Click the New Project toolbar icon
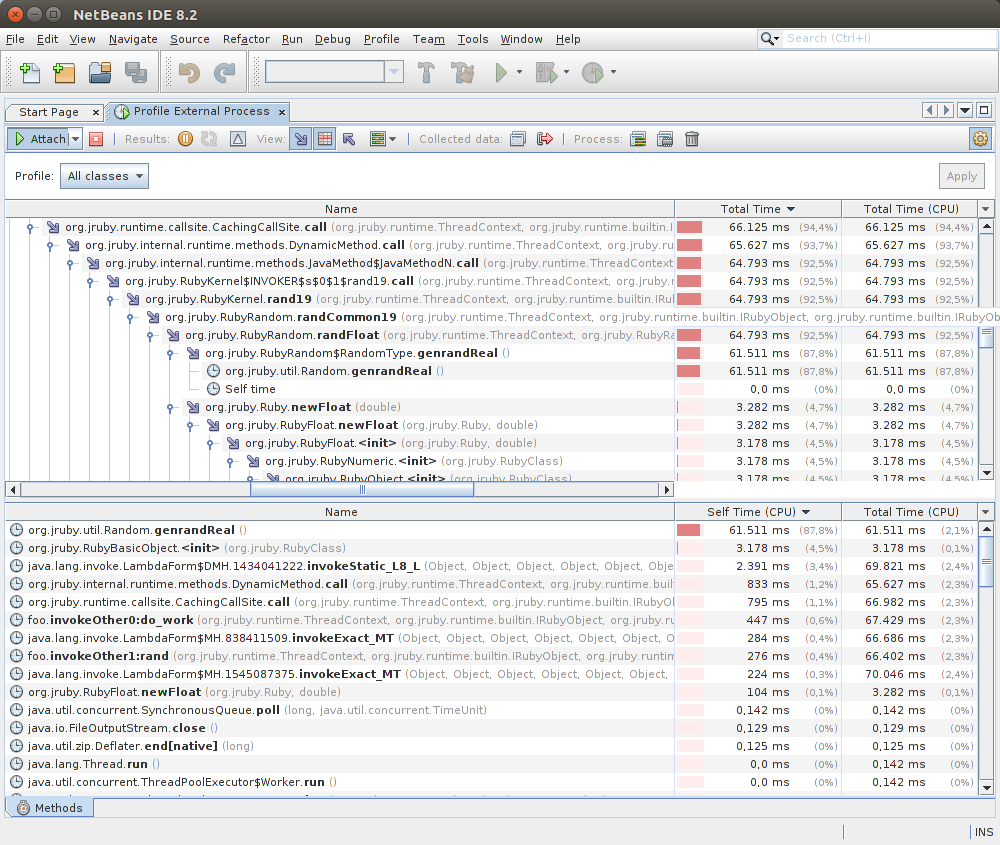Viewport: 1000px width, 845px height. click(x=64, y=73)
